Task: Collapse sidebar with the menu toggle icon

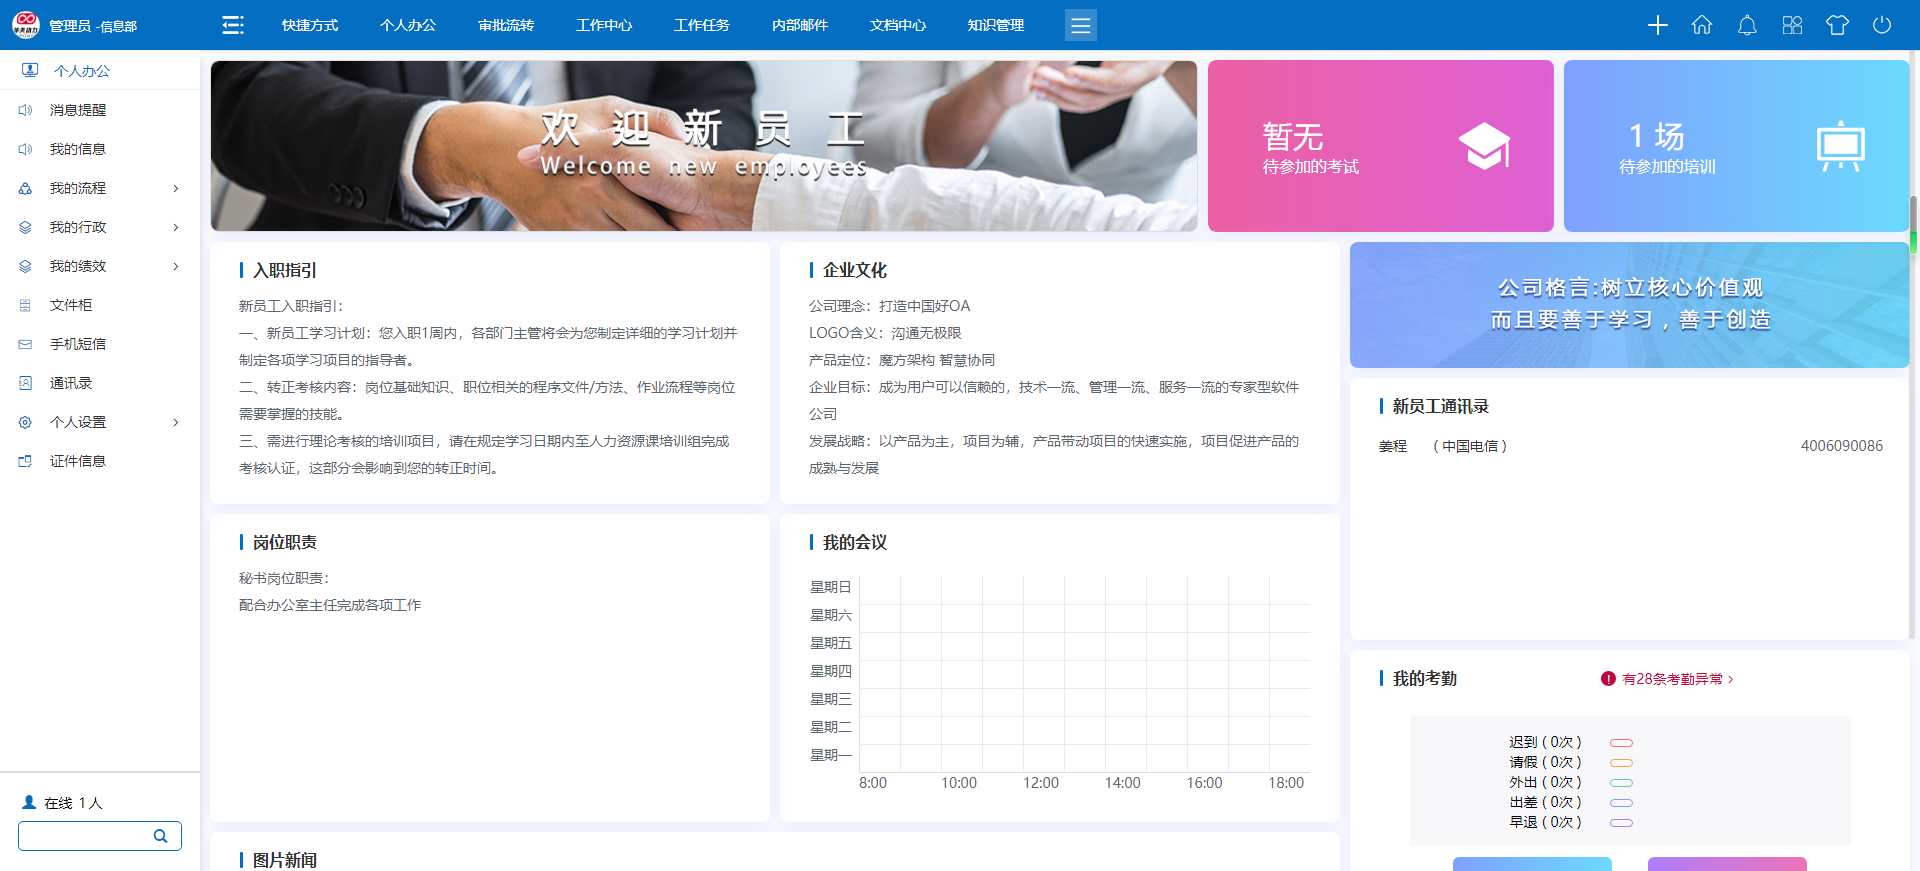Action: [x=233, y=25]
